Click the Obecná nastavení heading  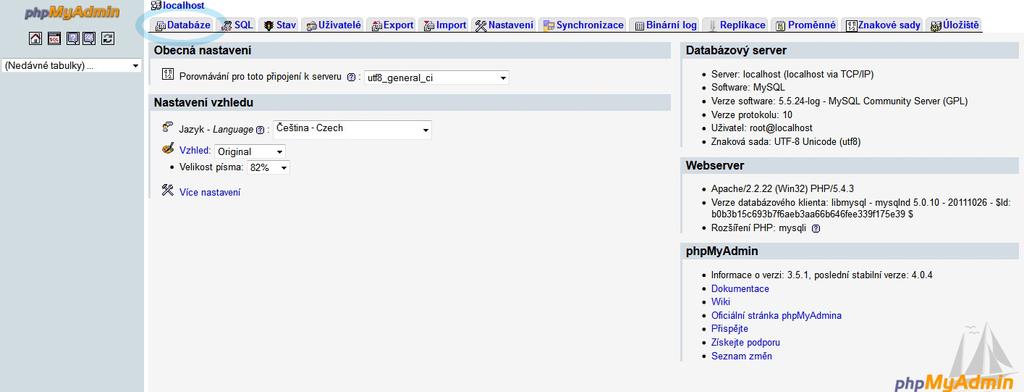click(202, 50)
